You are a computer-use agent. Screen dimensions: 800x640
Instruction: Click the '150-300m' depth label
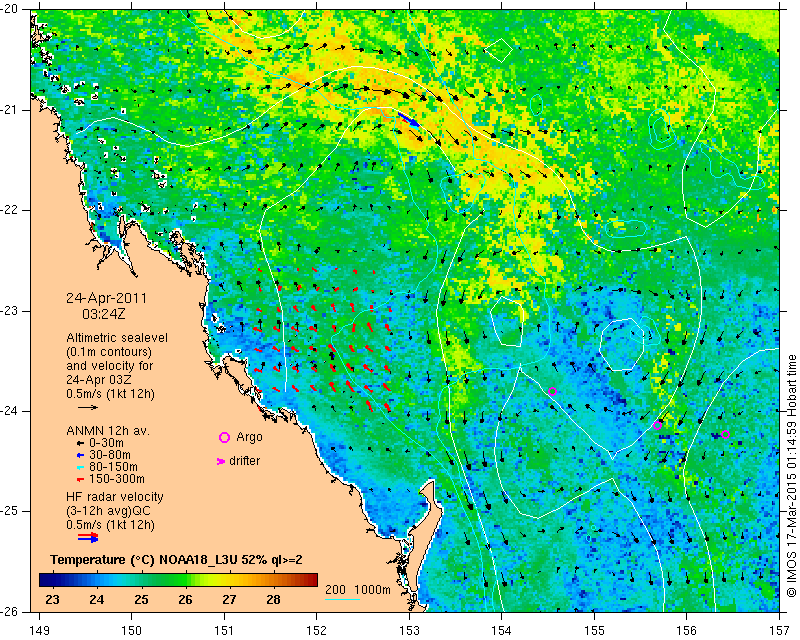(116, 480)
